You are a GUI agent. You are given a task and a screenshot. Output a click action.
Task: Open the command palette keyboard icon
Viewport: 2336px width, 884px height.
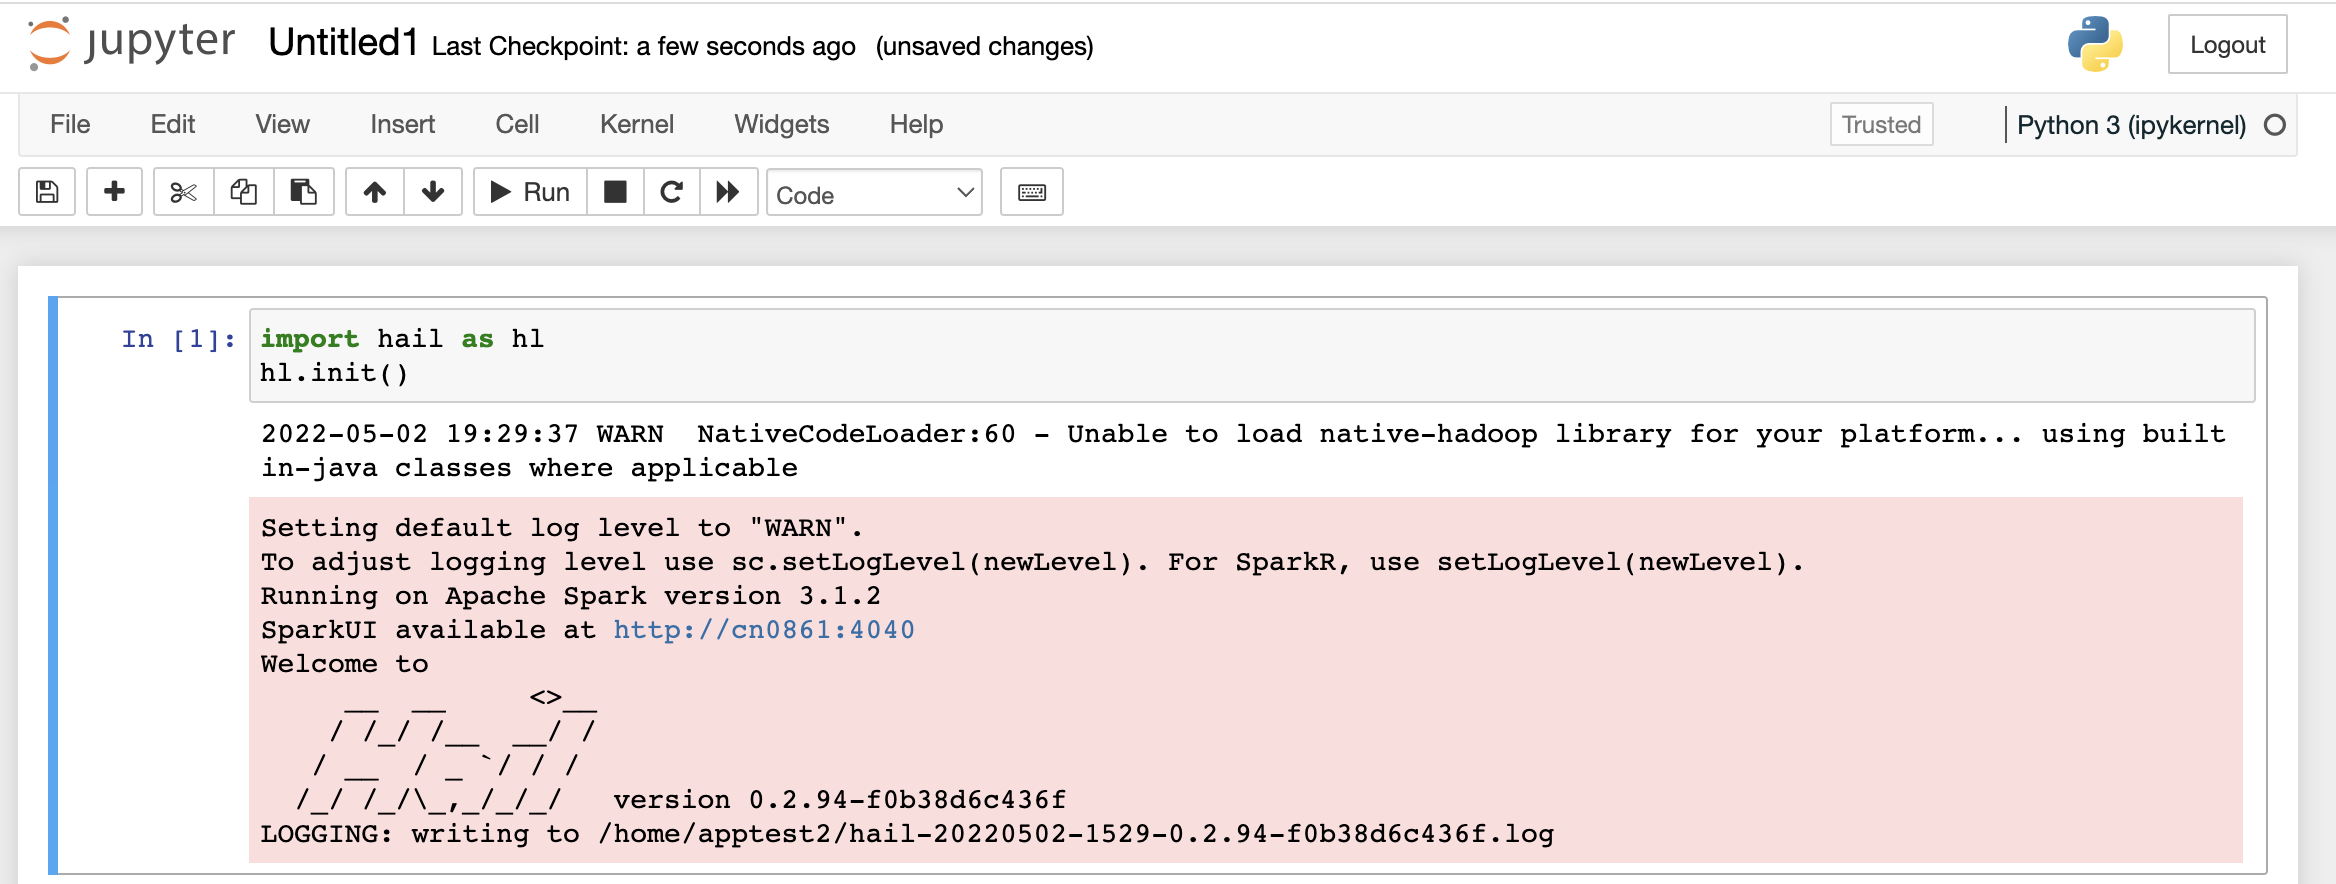1031,191
